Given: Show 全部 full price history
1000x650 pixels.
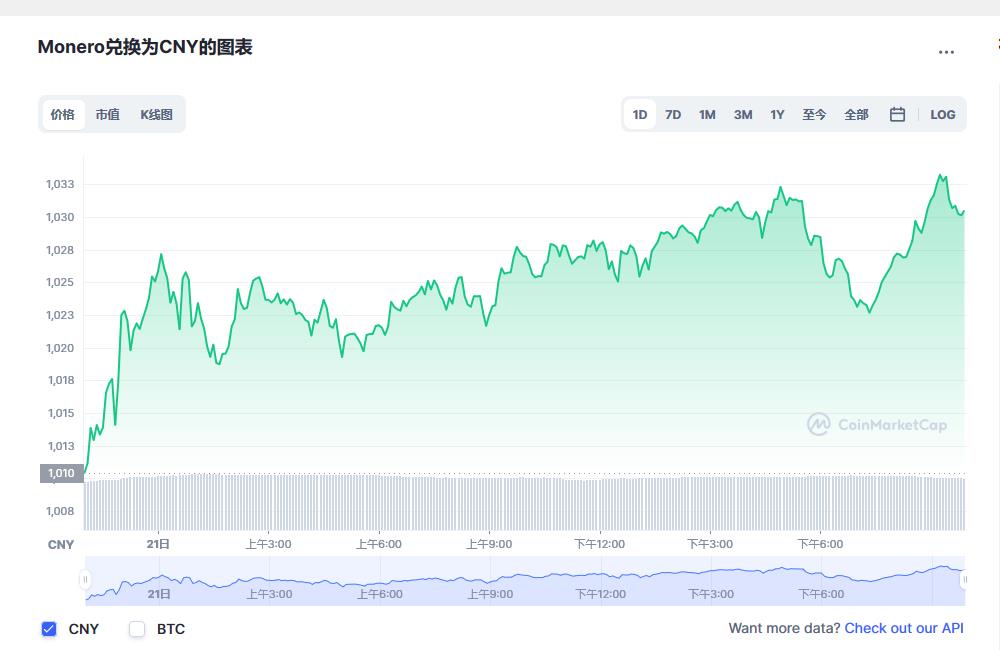Looking at the screenshot, I should point(856,114).
